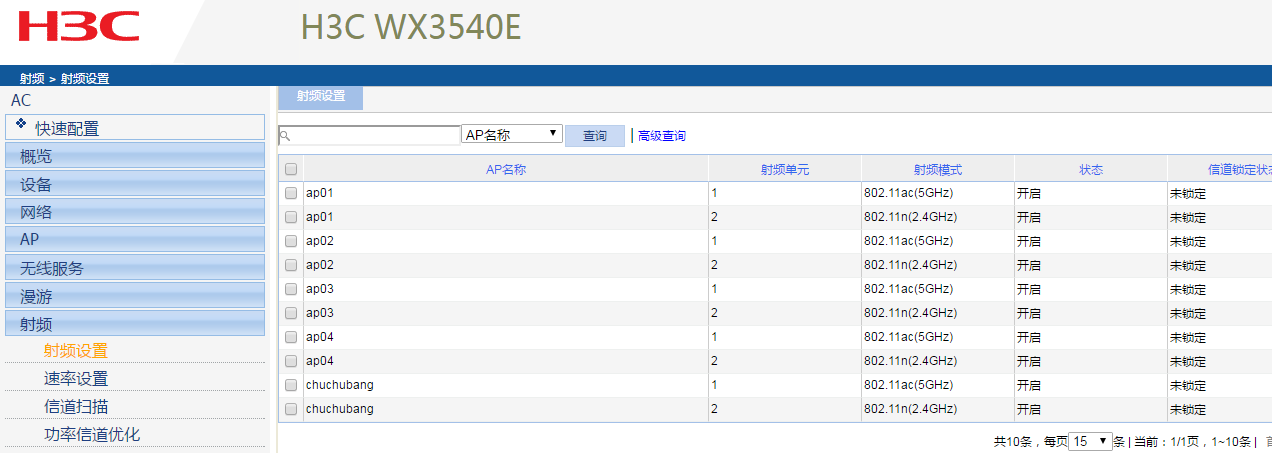
Task: Expand the AP menu section
Action: tap(135, 239)
